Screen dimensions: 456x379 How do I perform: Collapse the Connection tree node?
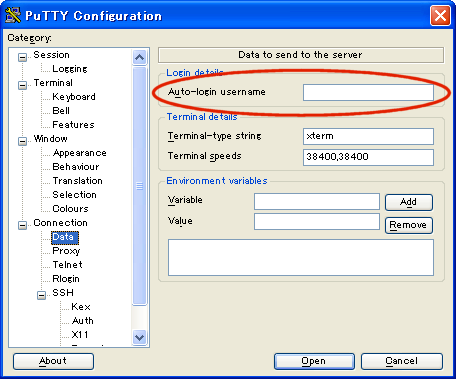(22, 225)
